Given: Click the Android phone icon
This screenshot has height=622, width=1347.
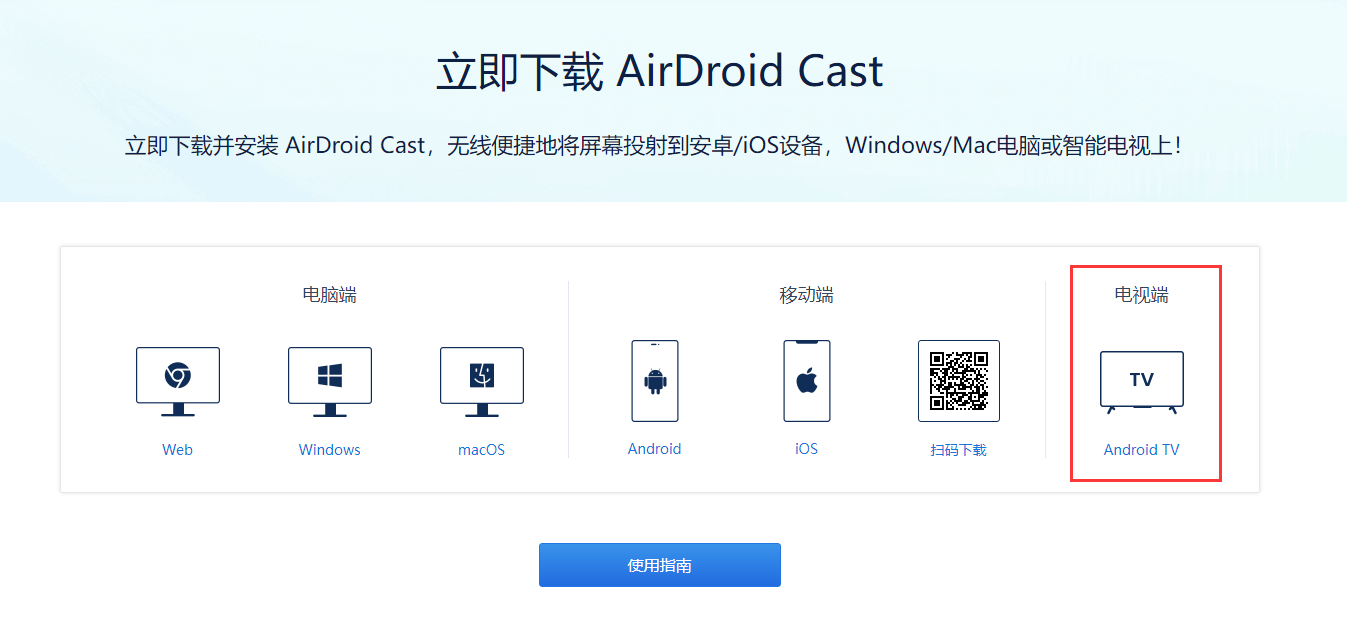Looking at the screenshot, I should click(655, 381).
